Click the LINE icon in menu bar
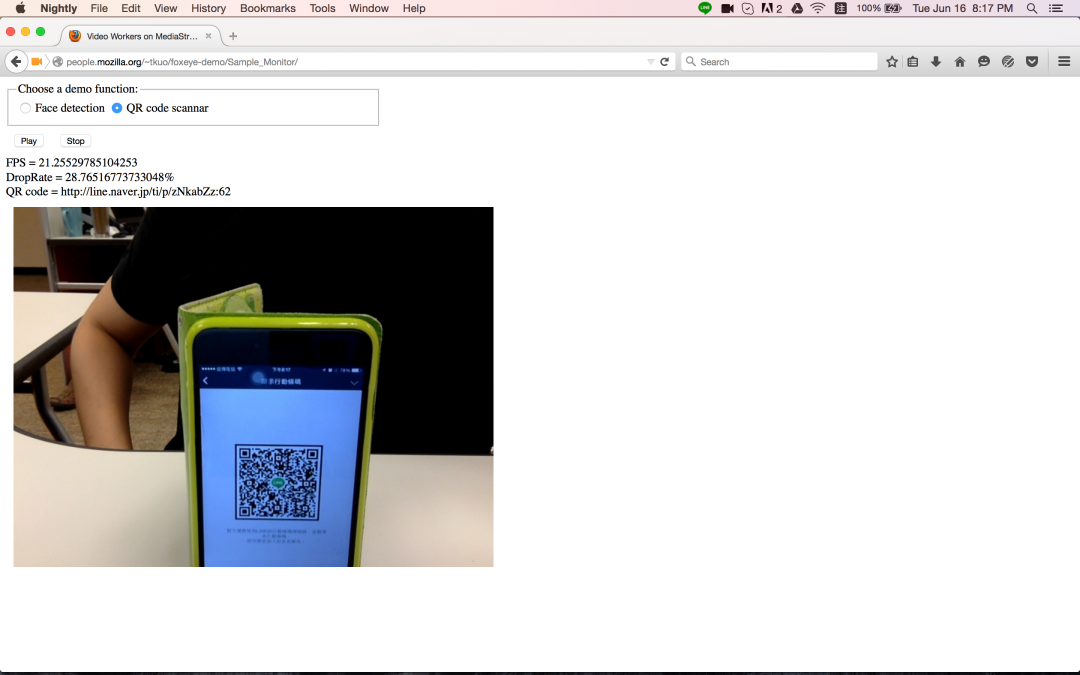 point(705,8)
